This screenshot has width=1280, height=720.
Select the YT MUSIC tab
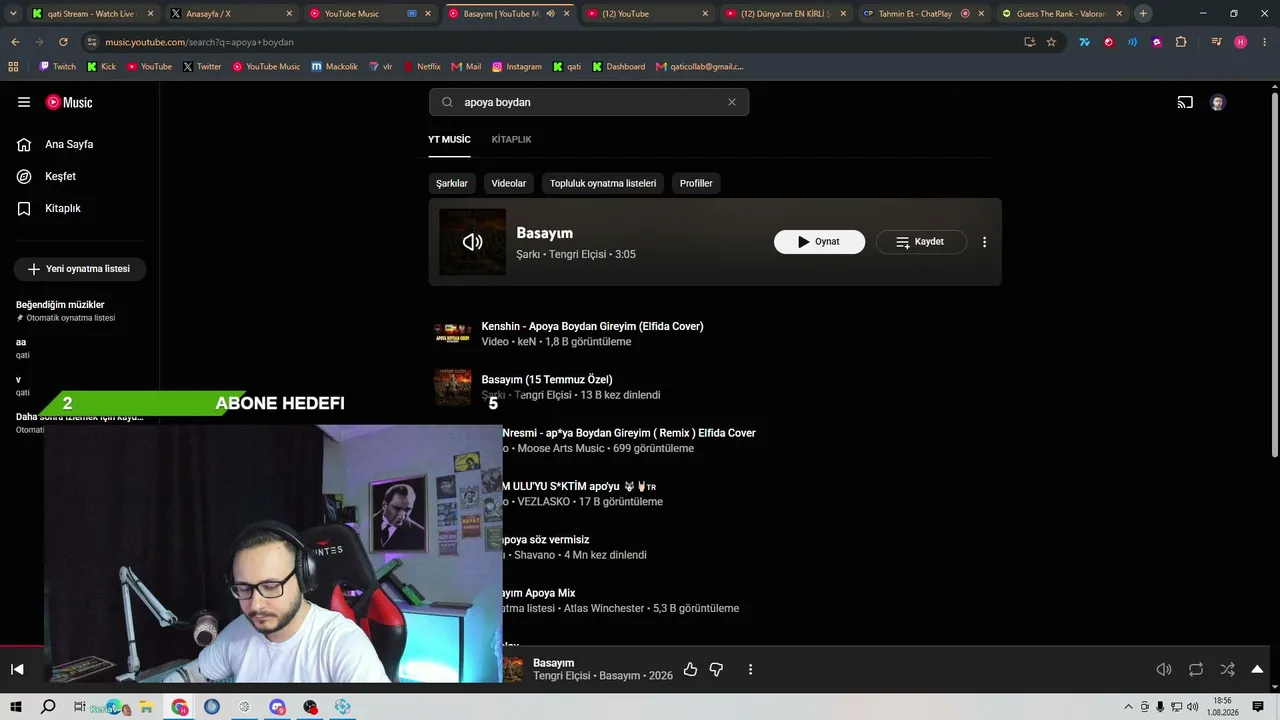tap(449, 139)
